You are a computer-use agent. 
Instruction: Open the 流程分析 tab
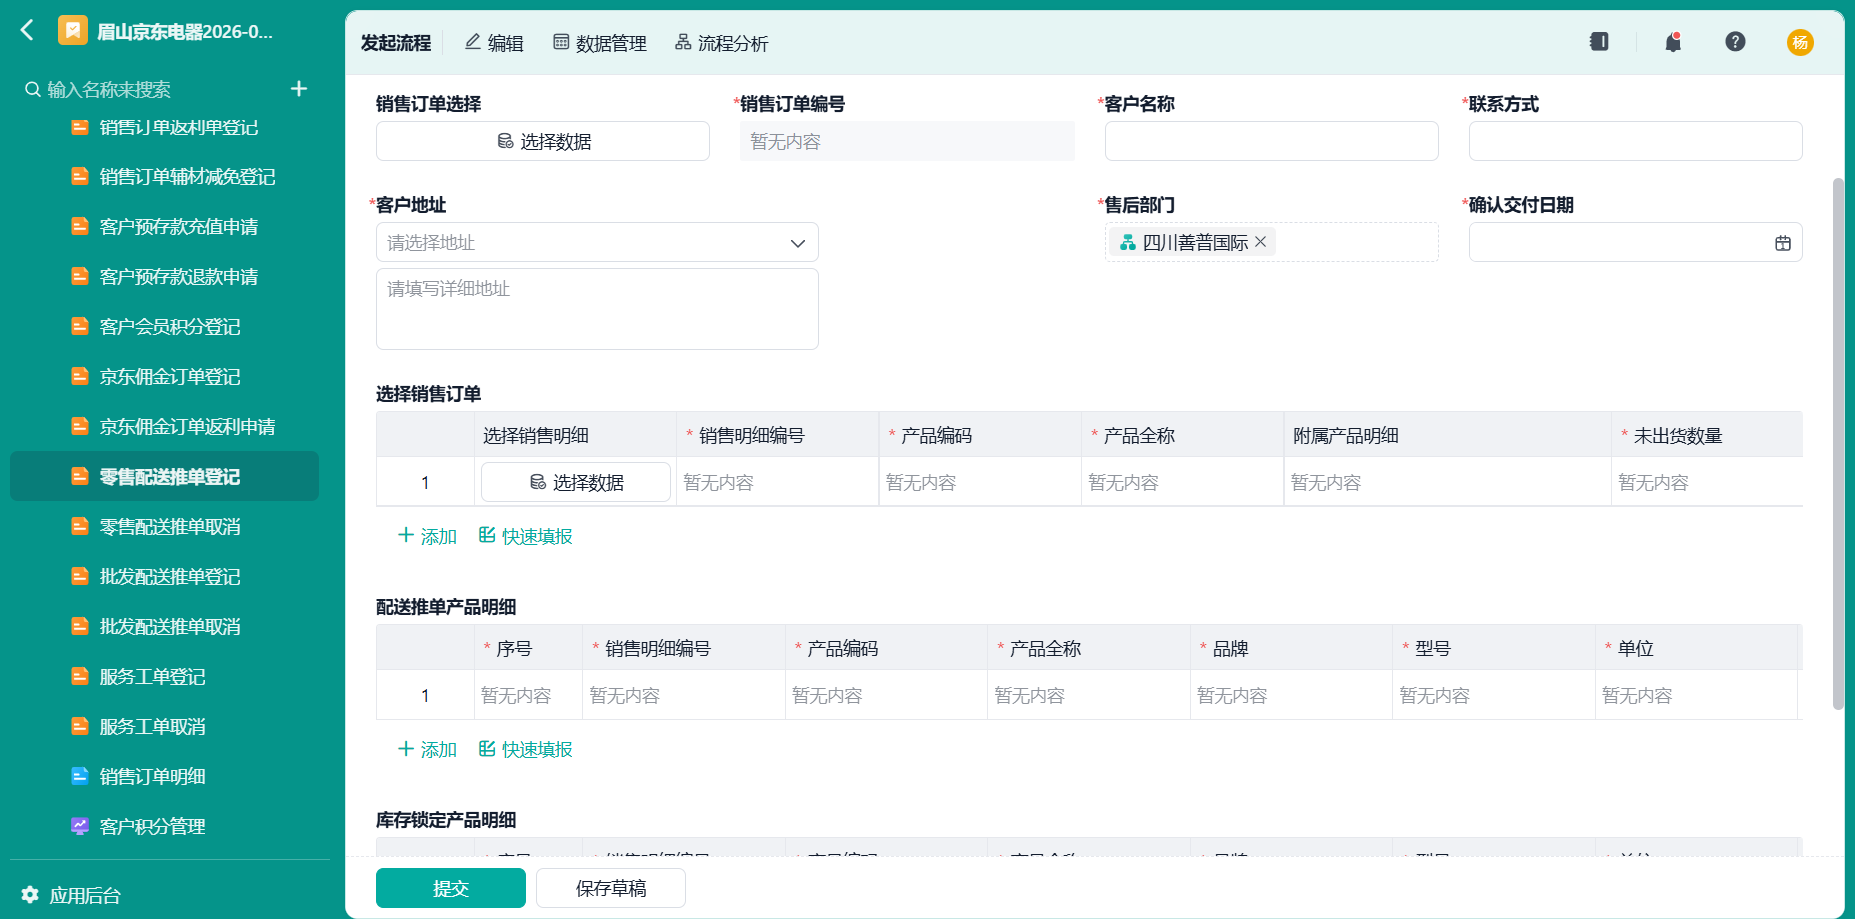point(721,43)
